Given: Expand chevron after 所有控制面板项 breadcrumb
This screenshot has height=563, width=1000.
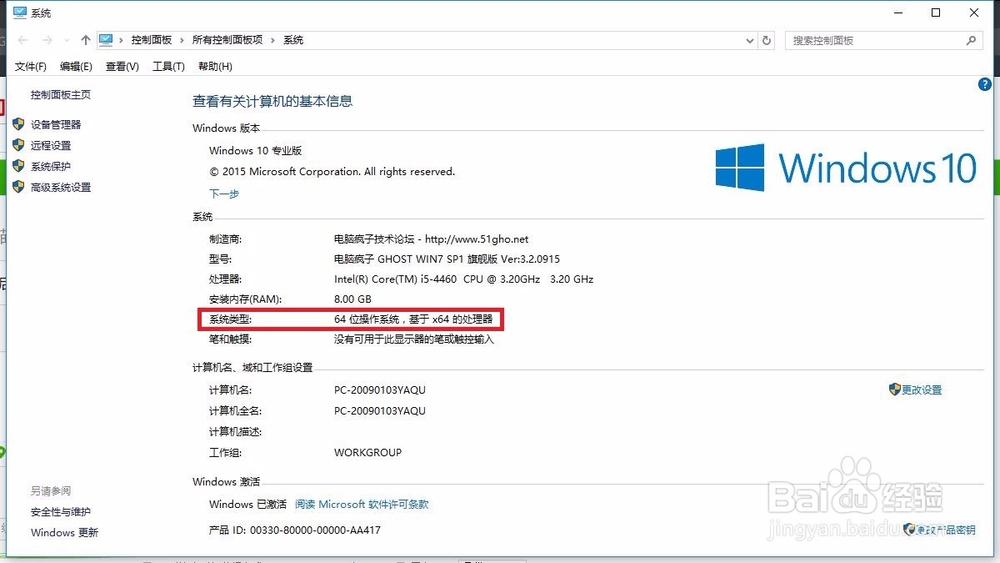Looking at the screenshot, I should point(273,40).
